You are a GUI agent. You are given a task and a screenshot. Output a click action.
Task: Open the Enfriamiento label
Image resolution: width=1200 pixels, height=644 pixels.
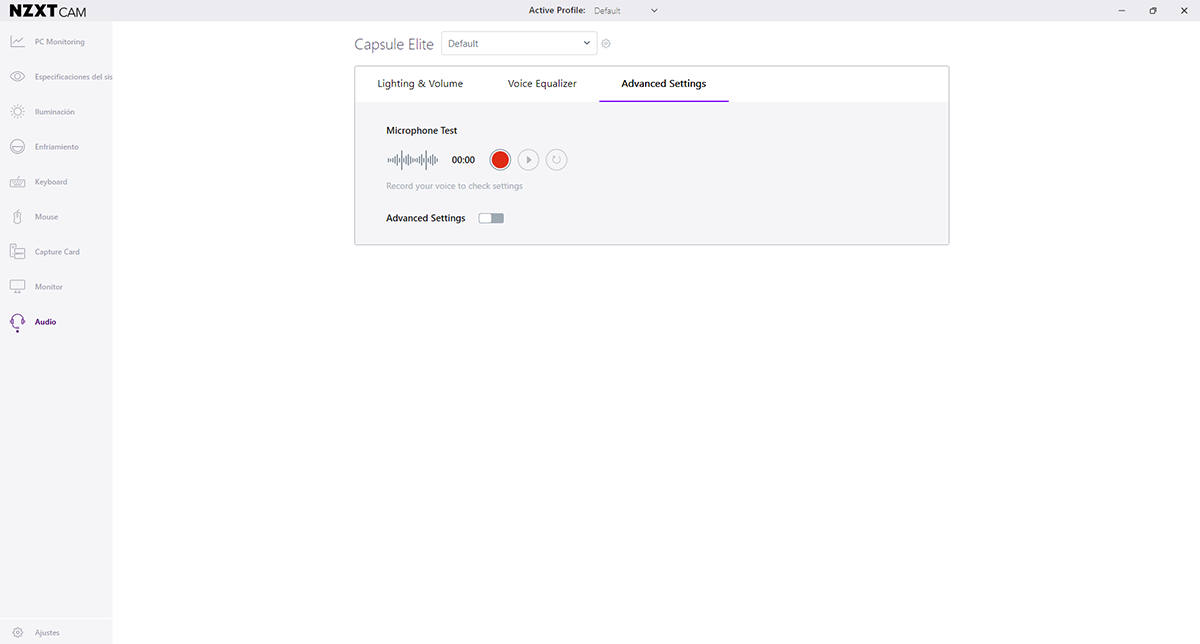(57, 147)
